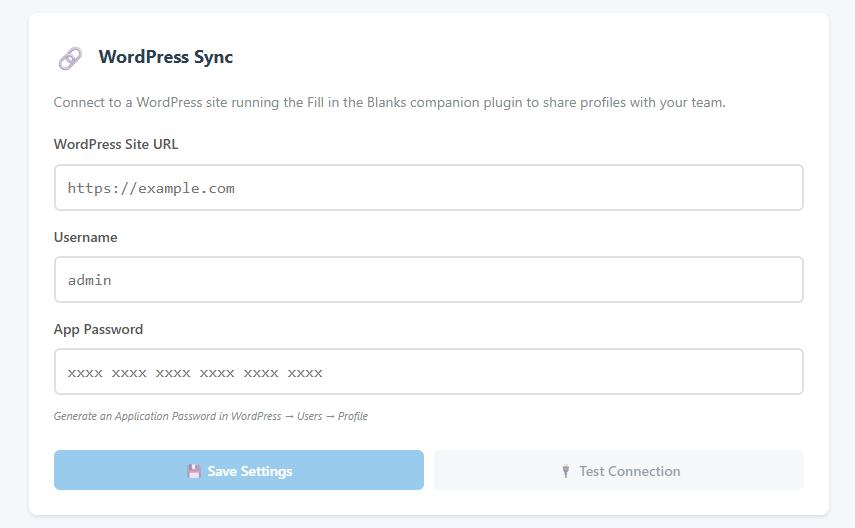Click the Username field label
The height and width of the screenshot is (528, 855).
pyautogui.click(x=86, y=237)
